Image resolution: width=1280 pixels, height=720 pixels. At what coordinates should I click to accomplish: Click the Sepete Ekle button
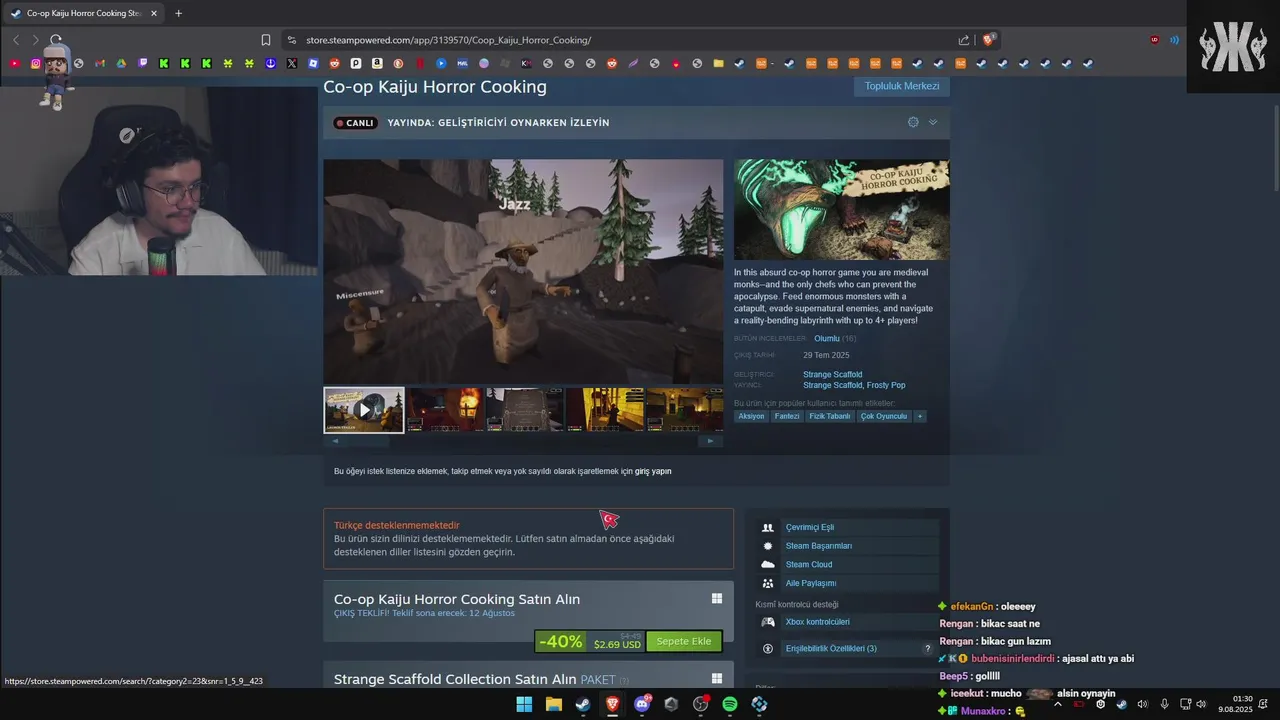point(684,641)
